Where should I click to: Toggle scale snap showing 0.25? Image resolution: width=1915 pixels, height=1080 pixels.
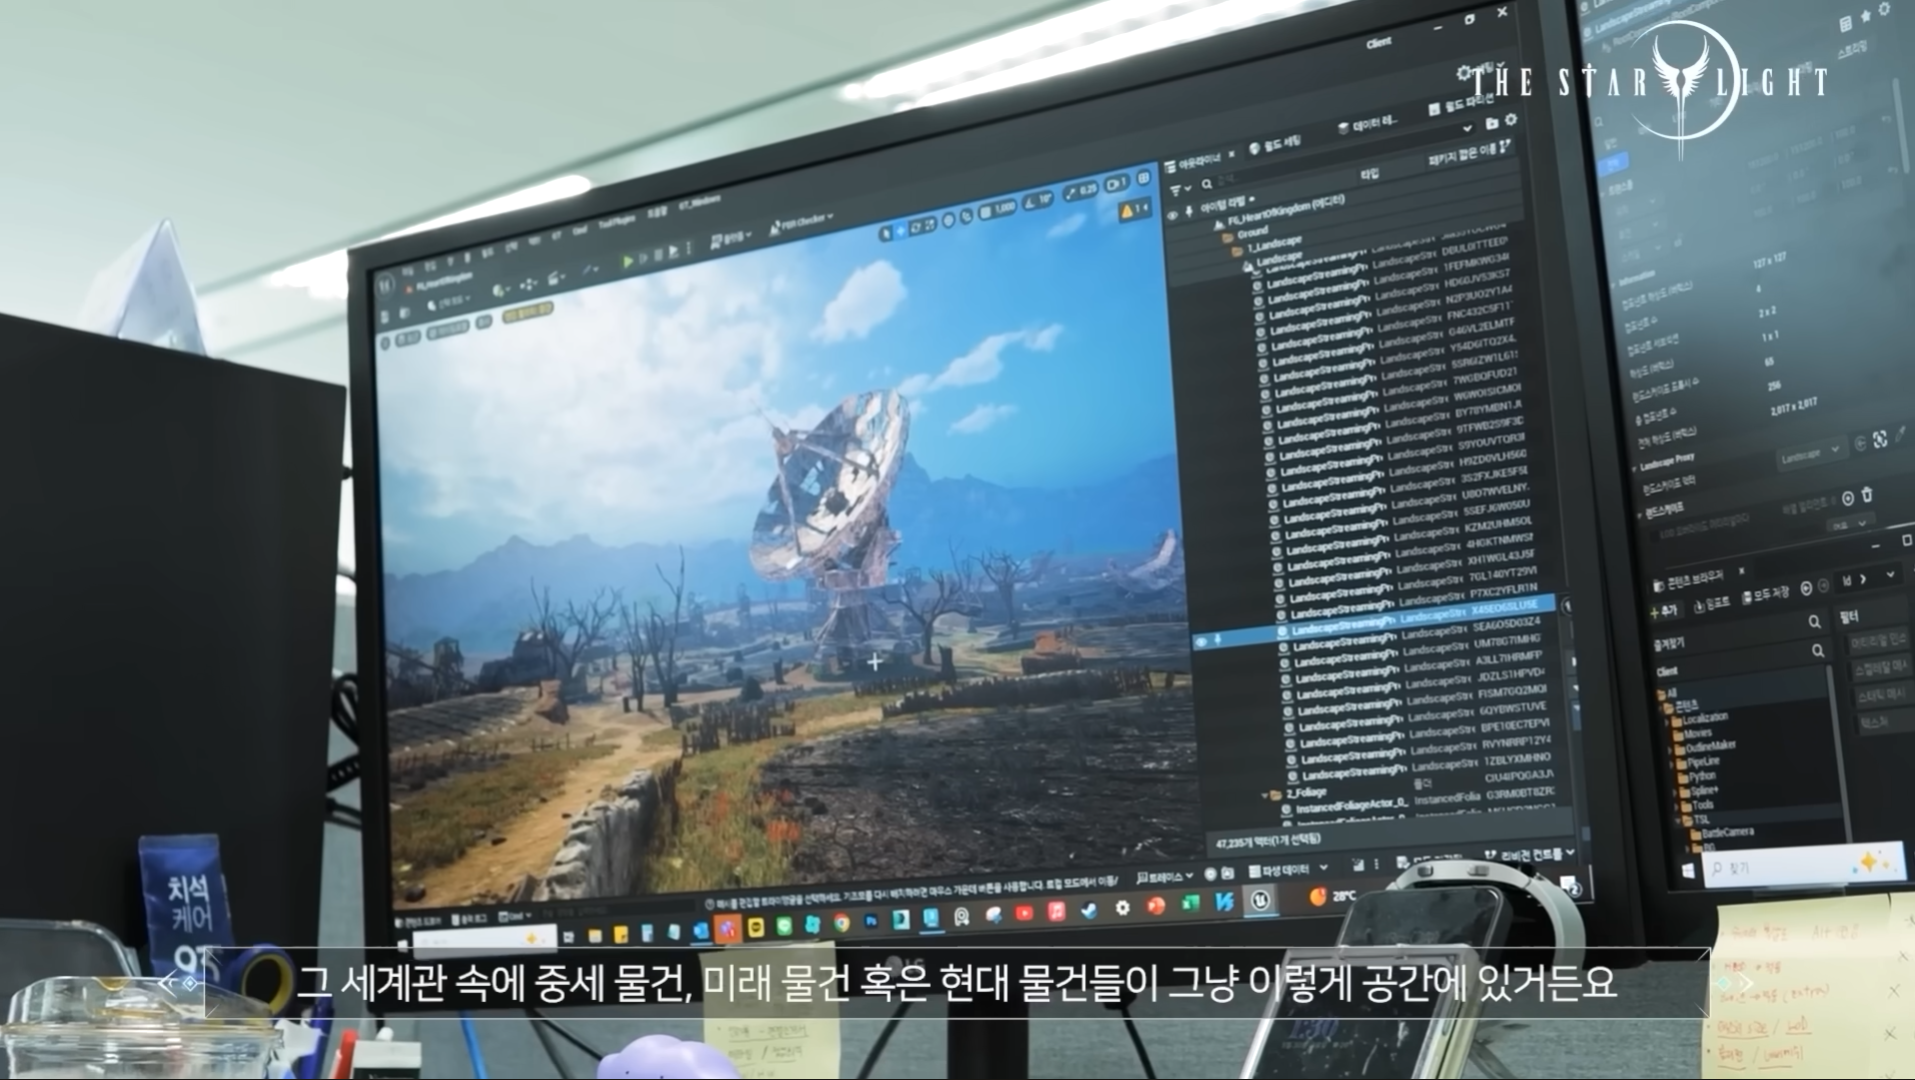(x=1081, y=190)
